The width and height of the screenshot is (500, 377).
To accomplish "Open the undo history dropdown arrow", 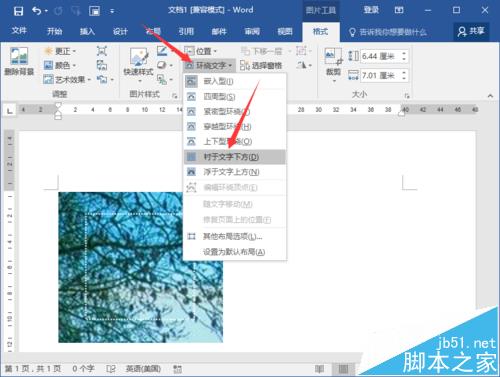I will (46, 12).
